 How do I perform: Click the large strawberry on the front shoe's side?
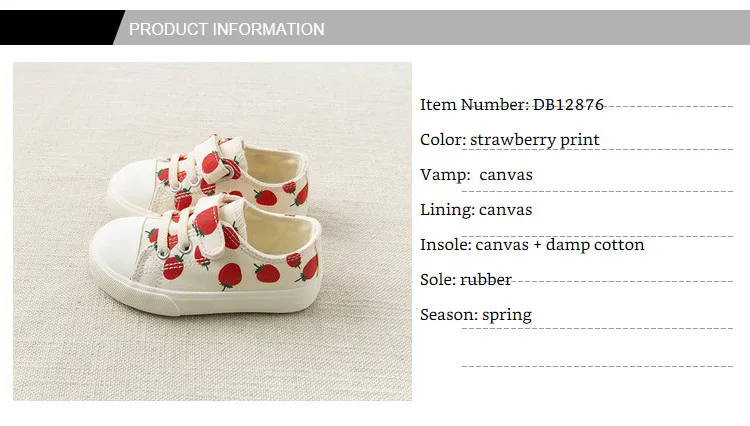pyautogui.click(x=230, y=273)
